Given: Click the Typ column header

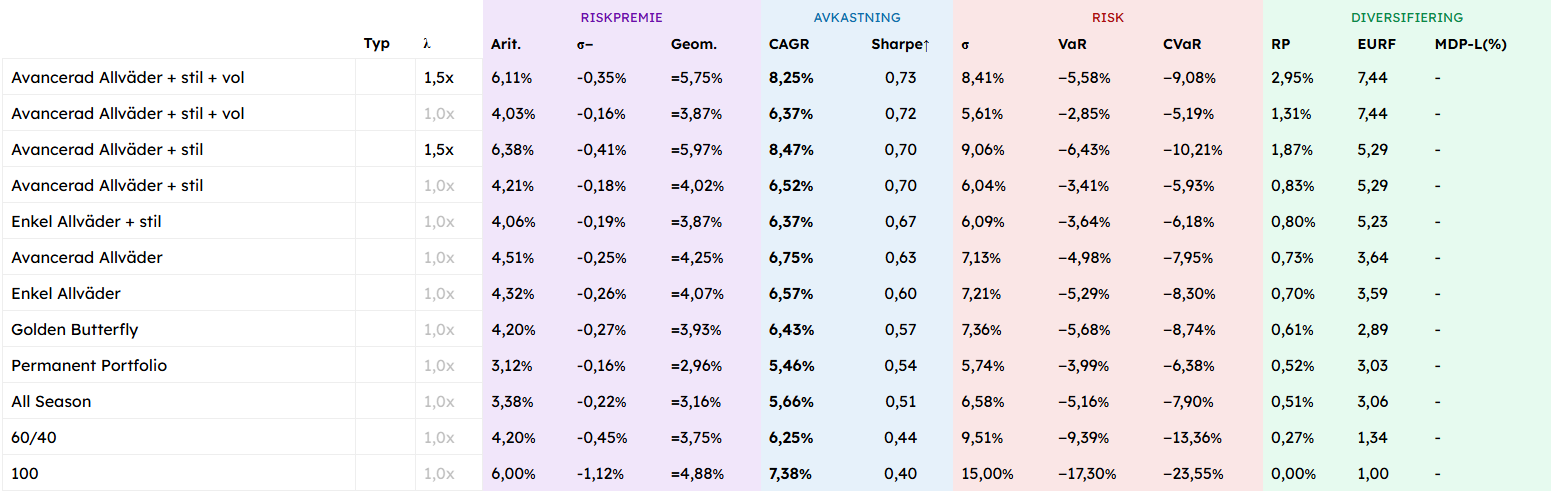Looking at the screenshot, I should click(377, 44).
